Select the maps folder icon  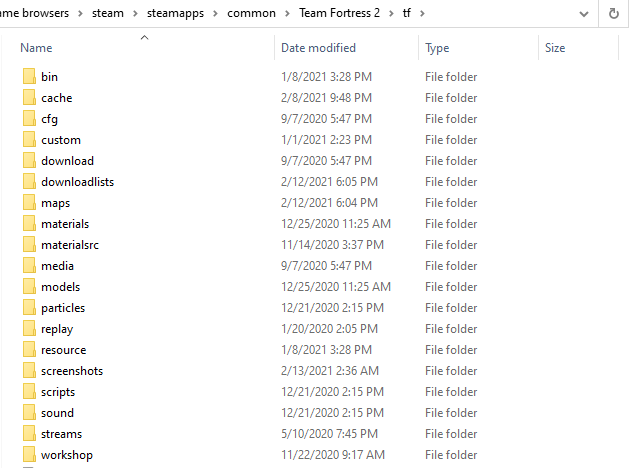click(28, 203)
